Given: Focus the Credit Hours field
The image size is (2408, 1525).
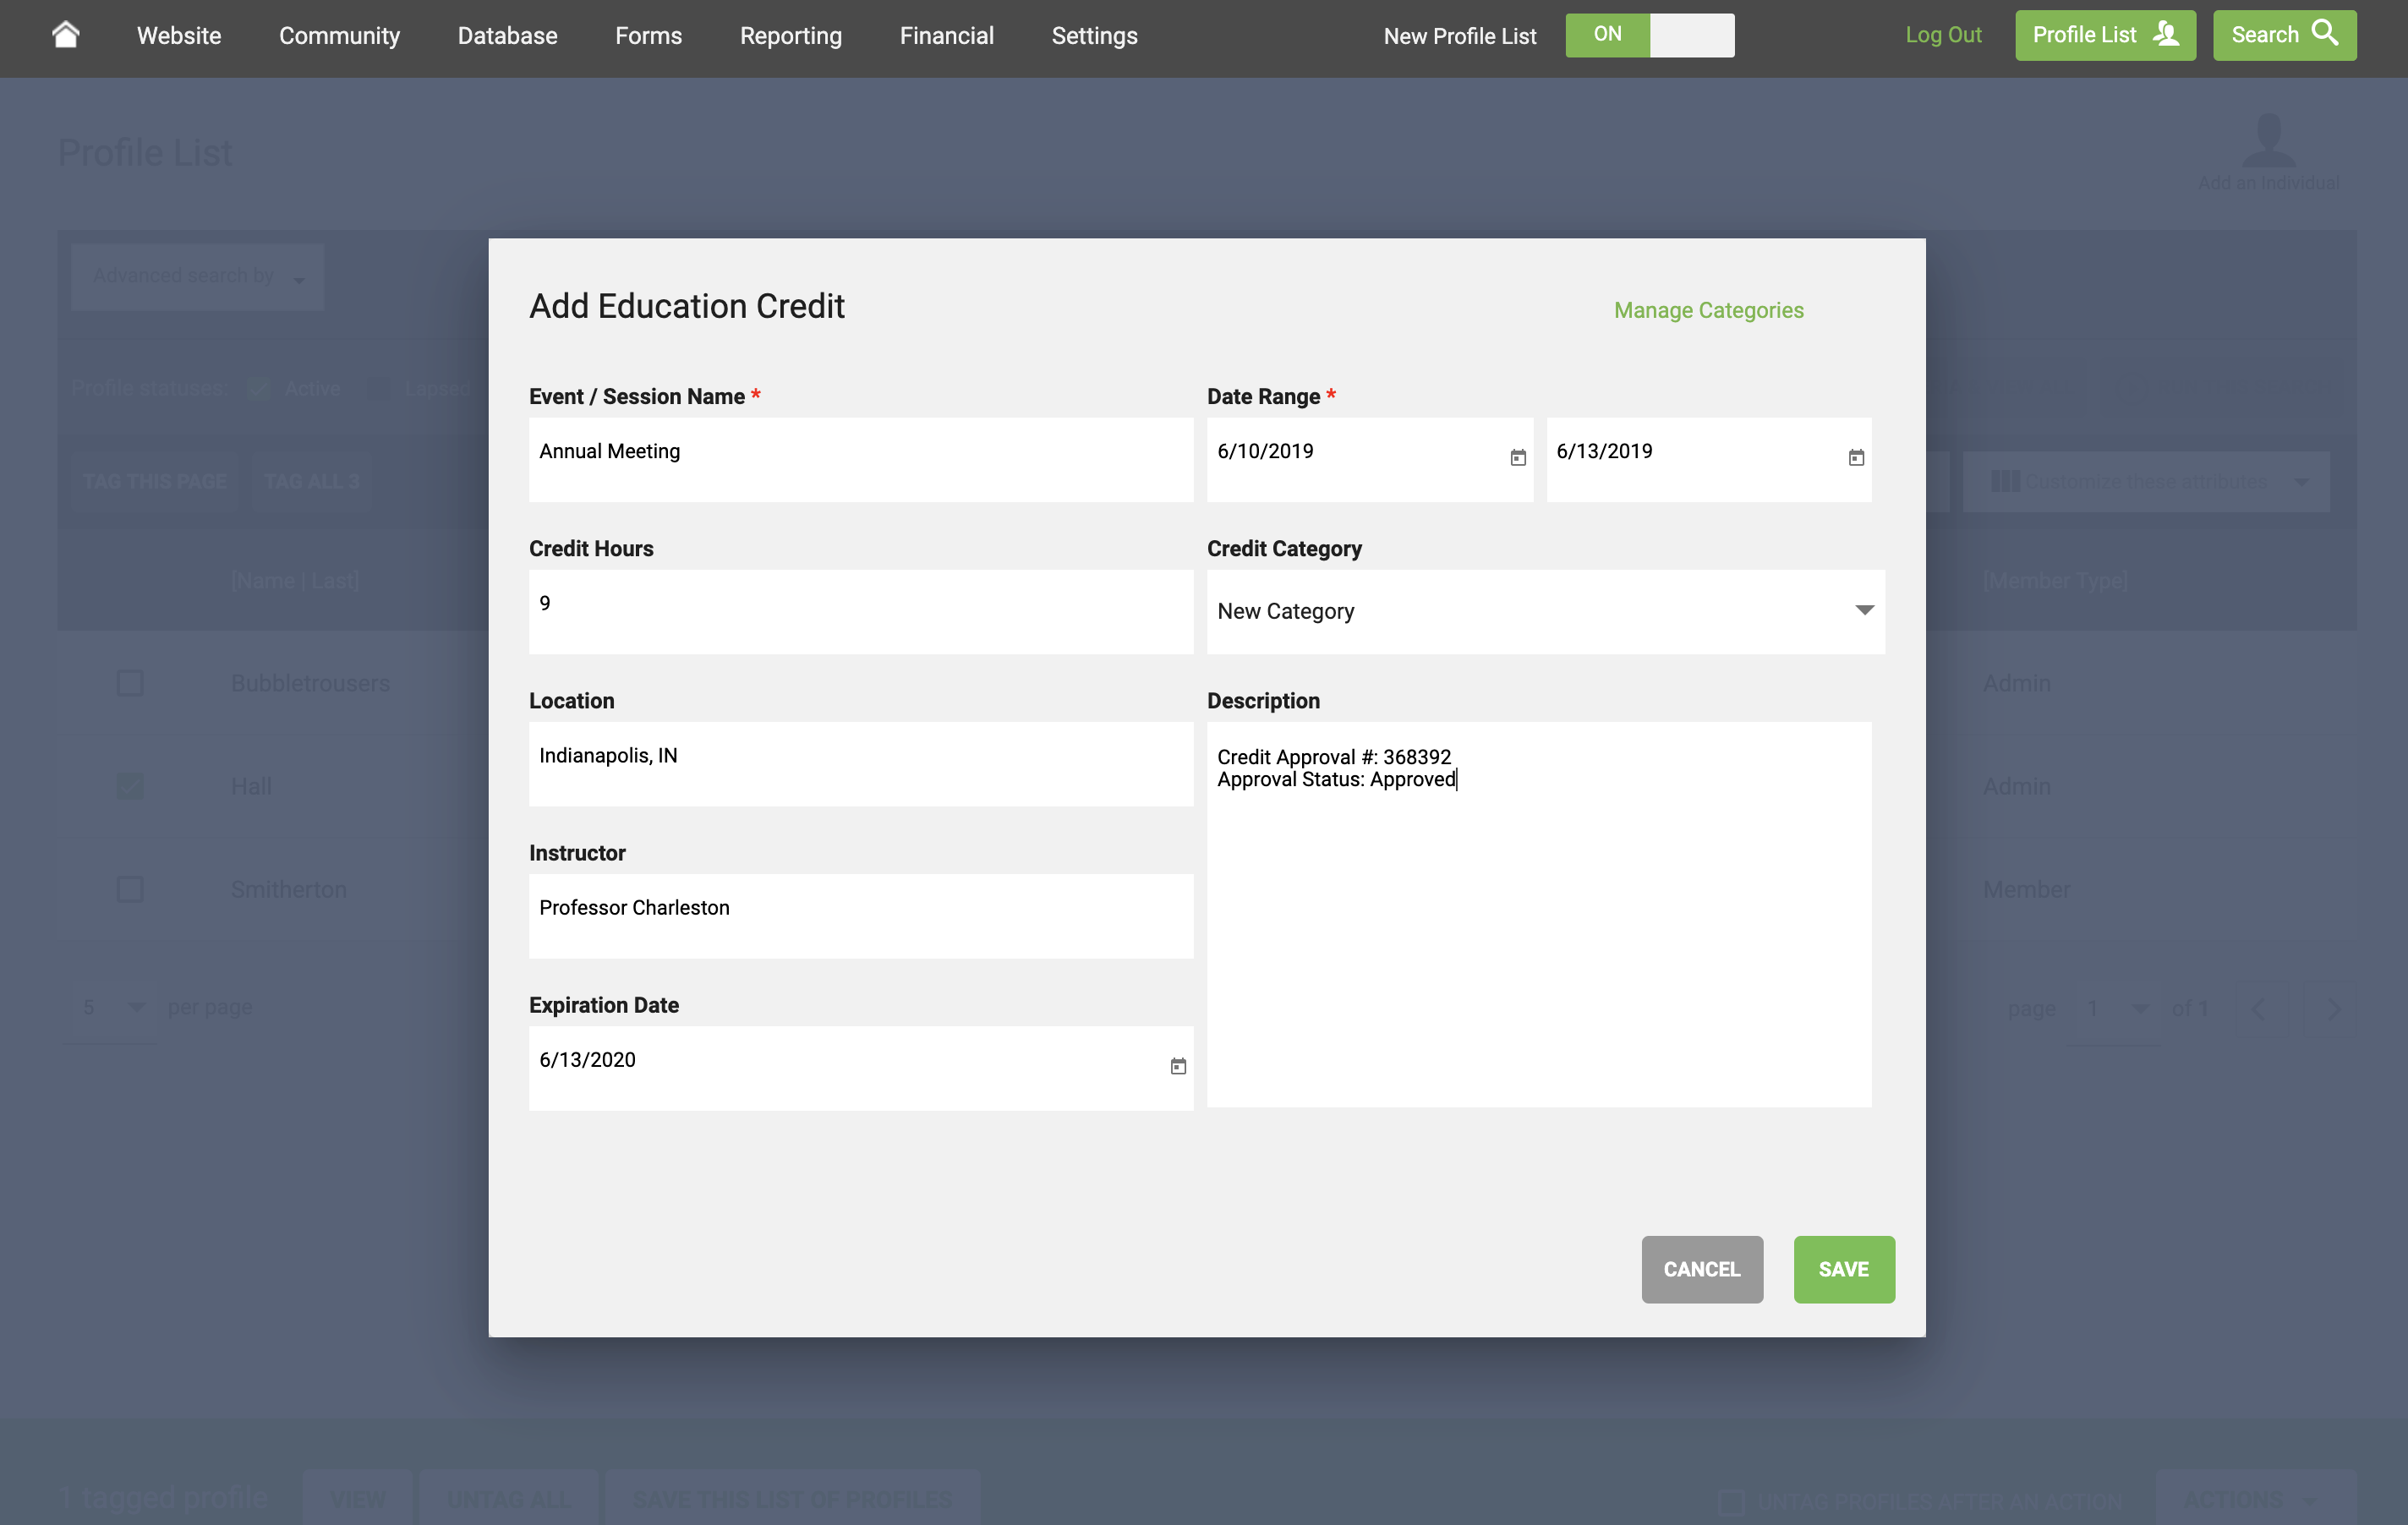Looking at the screenshot, I should click(x=861, y=612).
